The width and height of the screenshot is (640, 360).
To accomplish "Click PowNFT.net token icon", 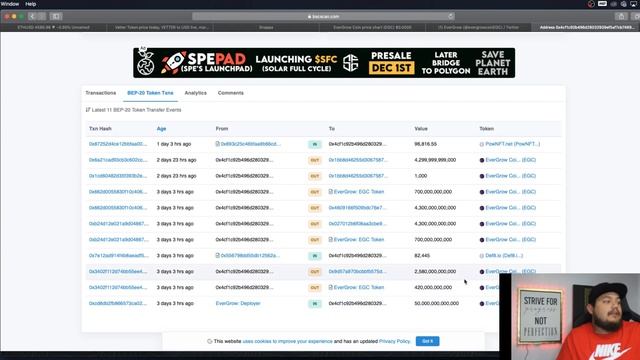I will coord(482,144).
